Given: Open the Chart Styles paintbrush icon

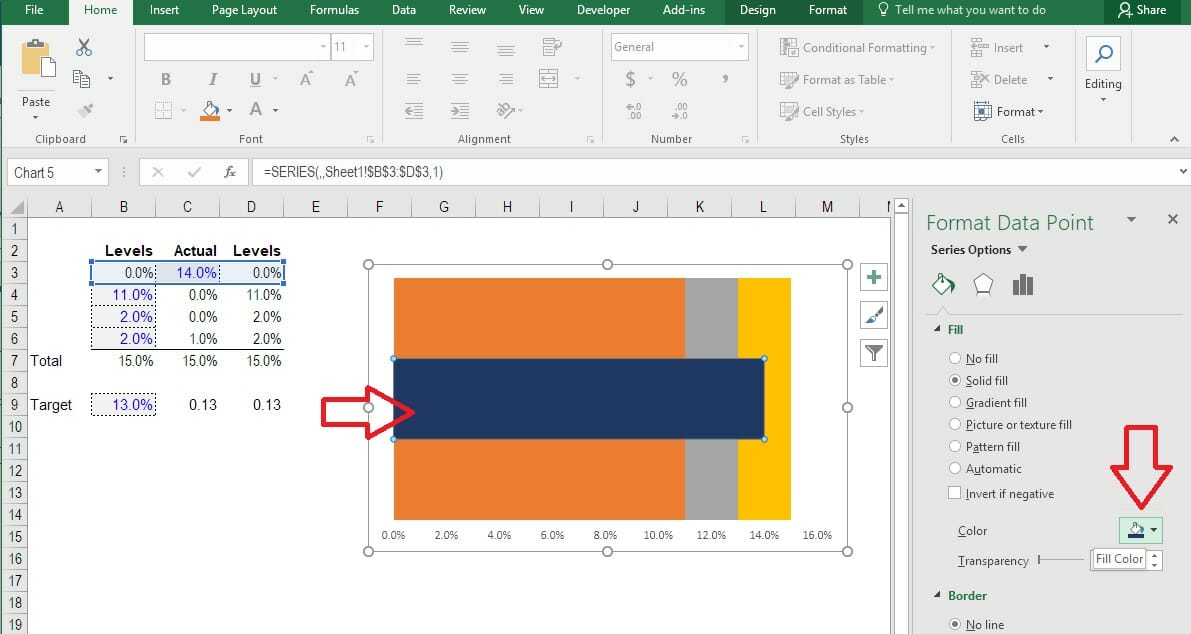Looking at the screenshot, I should [874, 314].
